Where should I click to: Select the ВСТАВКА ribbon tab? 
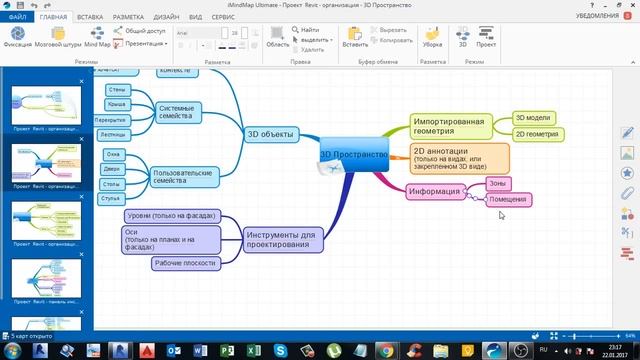click(x=90, y=17)
